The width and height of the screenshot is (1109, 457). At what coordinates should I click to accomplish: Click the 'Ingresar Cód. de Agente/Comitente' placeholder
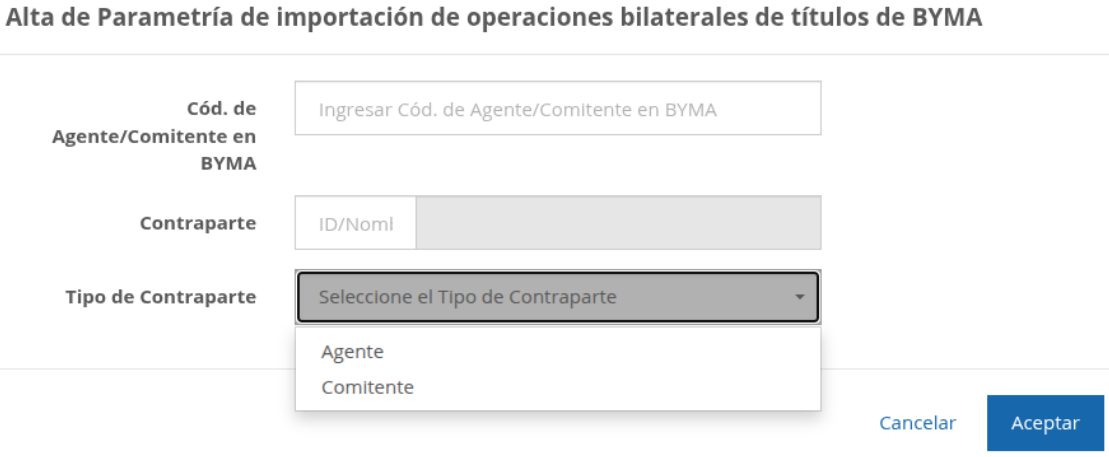click(517, 109)
